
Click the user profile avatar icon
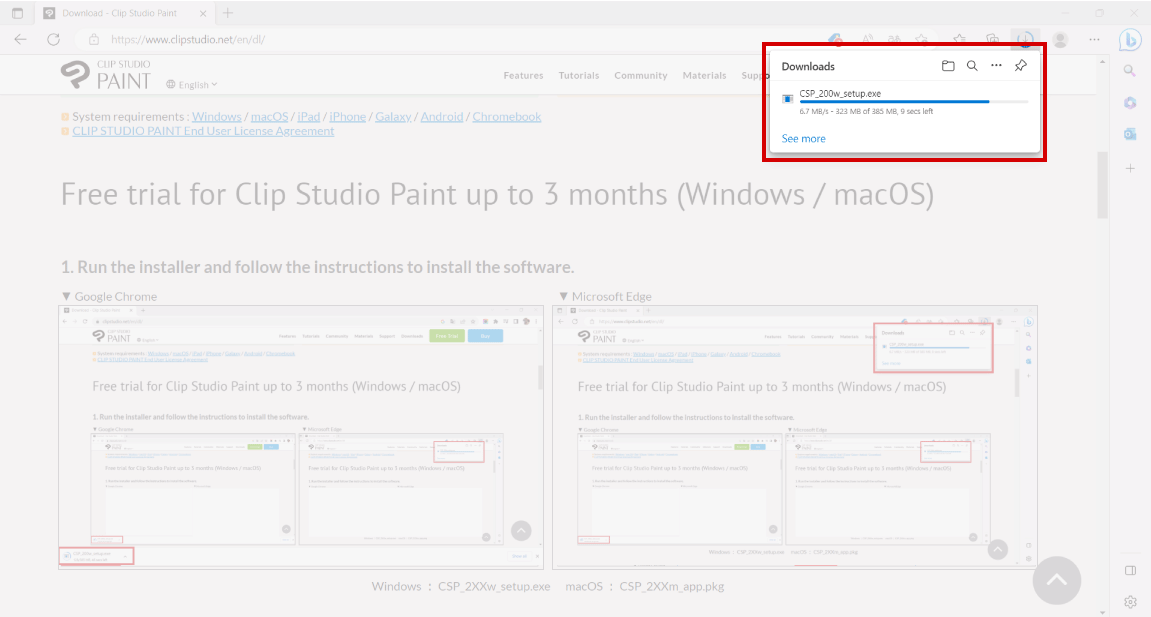(1060, 40)
